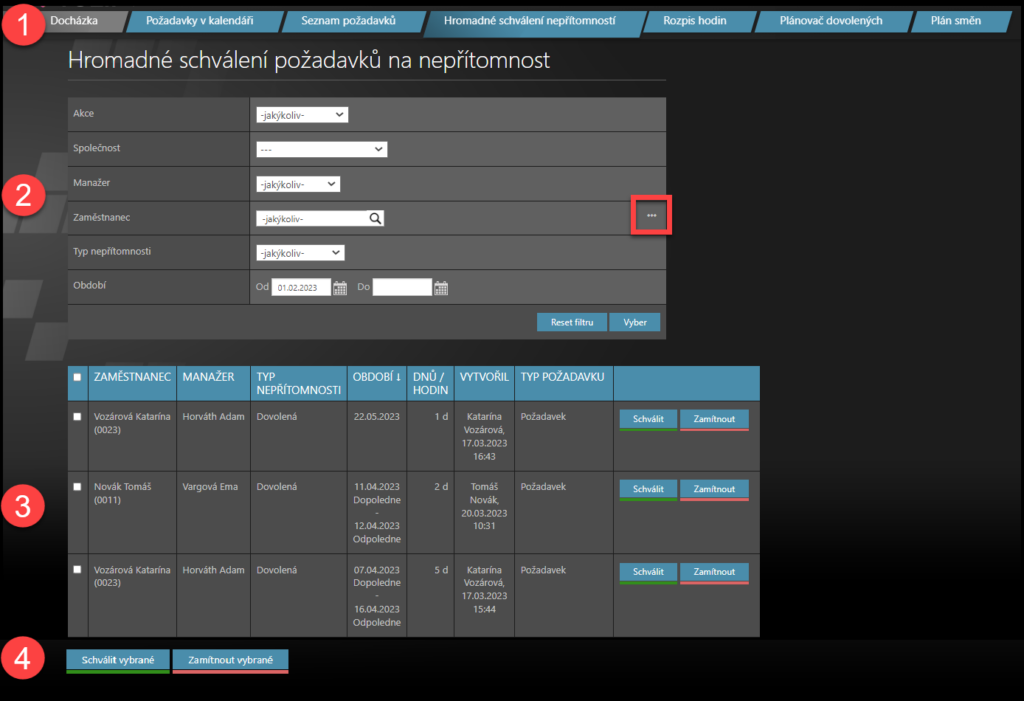Open calendar picker for Od date
This screenshot has width=1024, height=701.
coord(340,288)
